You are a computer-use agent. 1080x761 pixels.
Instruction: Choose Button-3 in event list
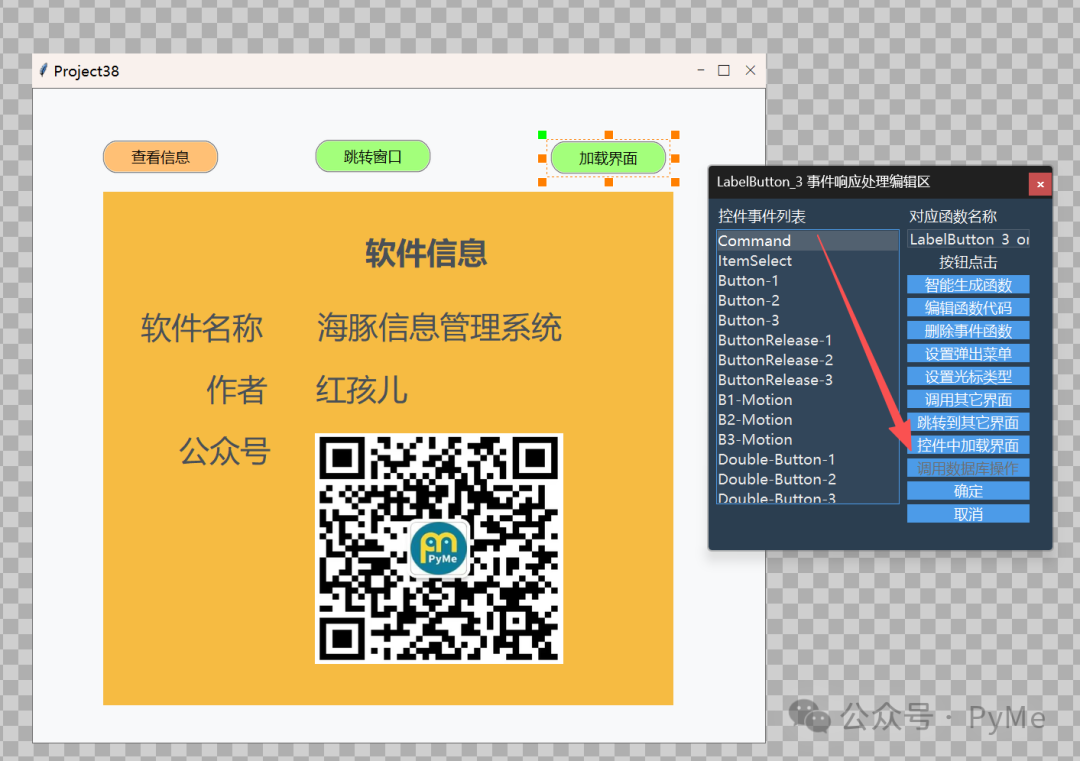[807, 320]
